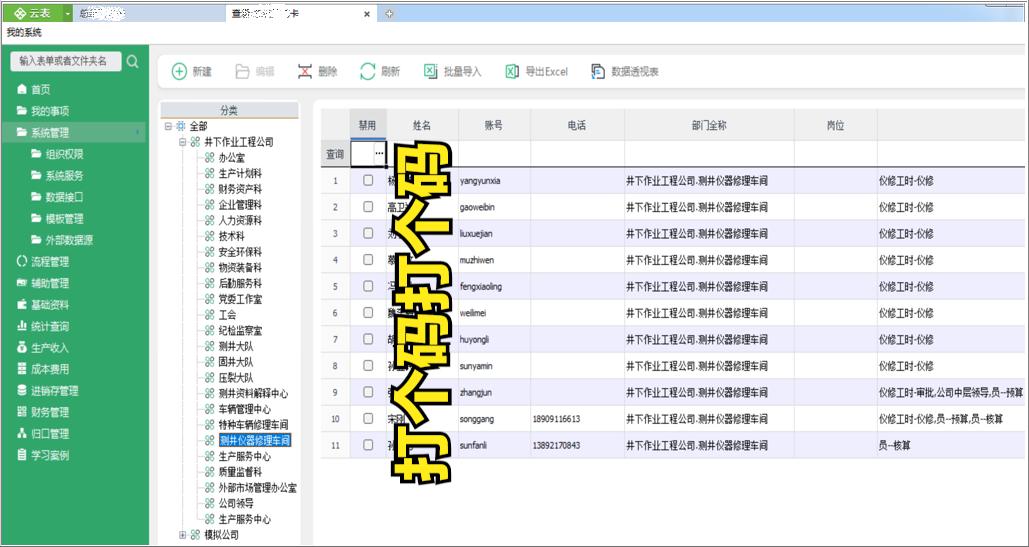Click the 我的事项 folder icon
The image size is (1029, 547).
pyautogui.click(x=22, y=111)
